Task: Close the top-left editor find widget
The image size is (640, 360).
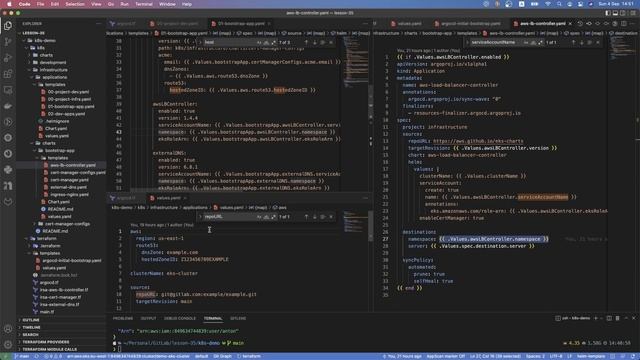Action: (x=331, y=42)
